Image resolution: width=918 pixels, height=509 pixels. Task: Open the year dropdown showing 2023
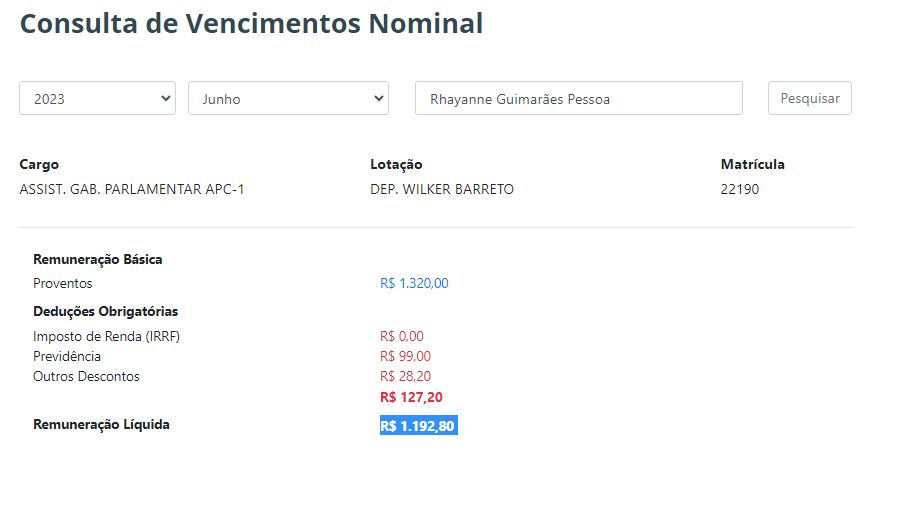click(x=97, y=99)
